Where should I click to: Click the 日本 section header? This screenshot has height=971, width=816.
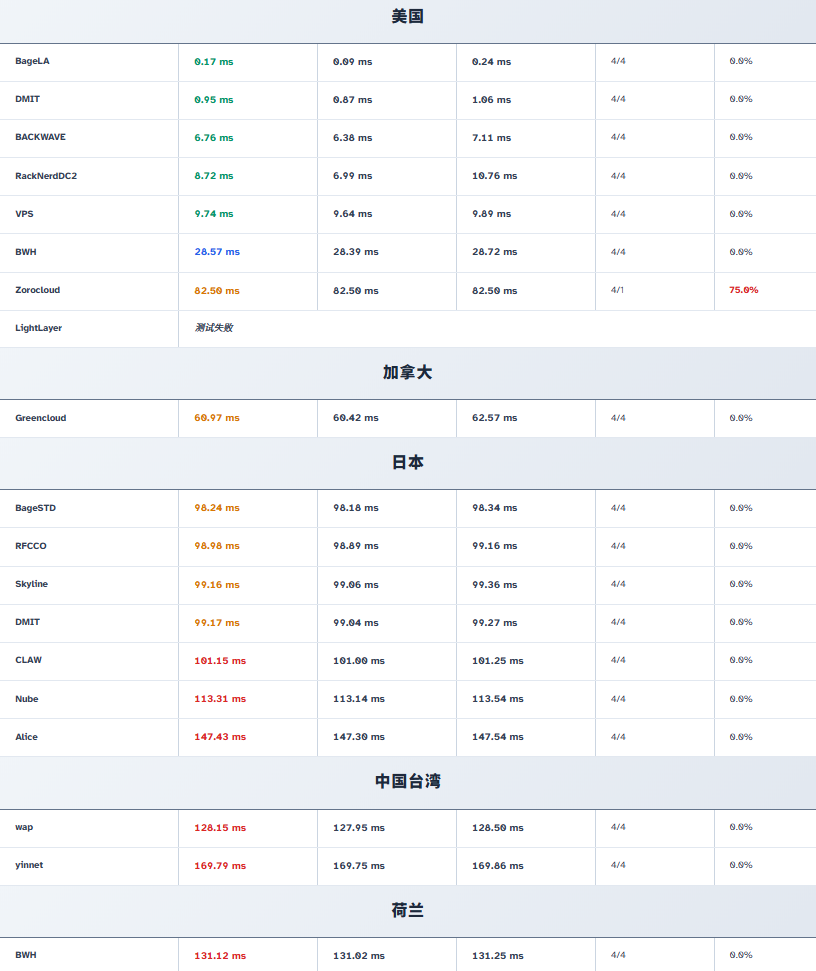(x=408, y=463)
